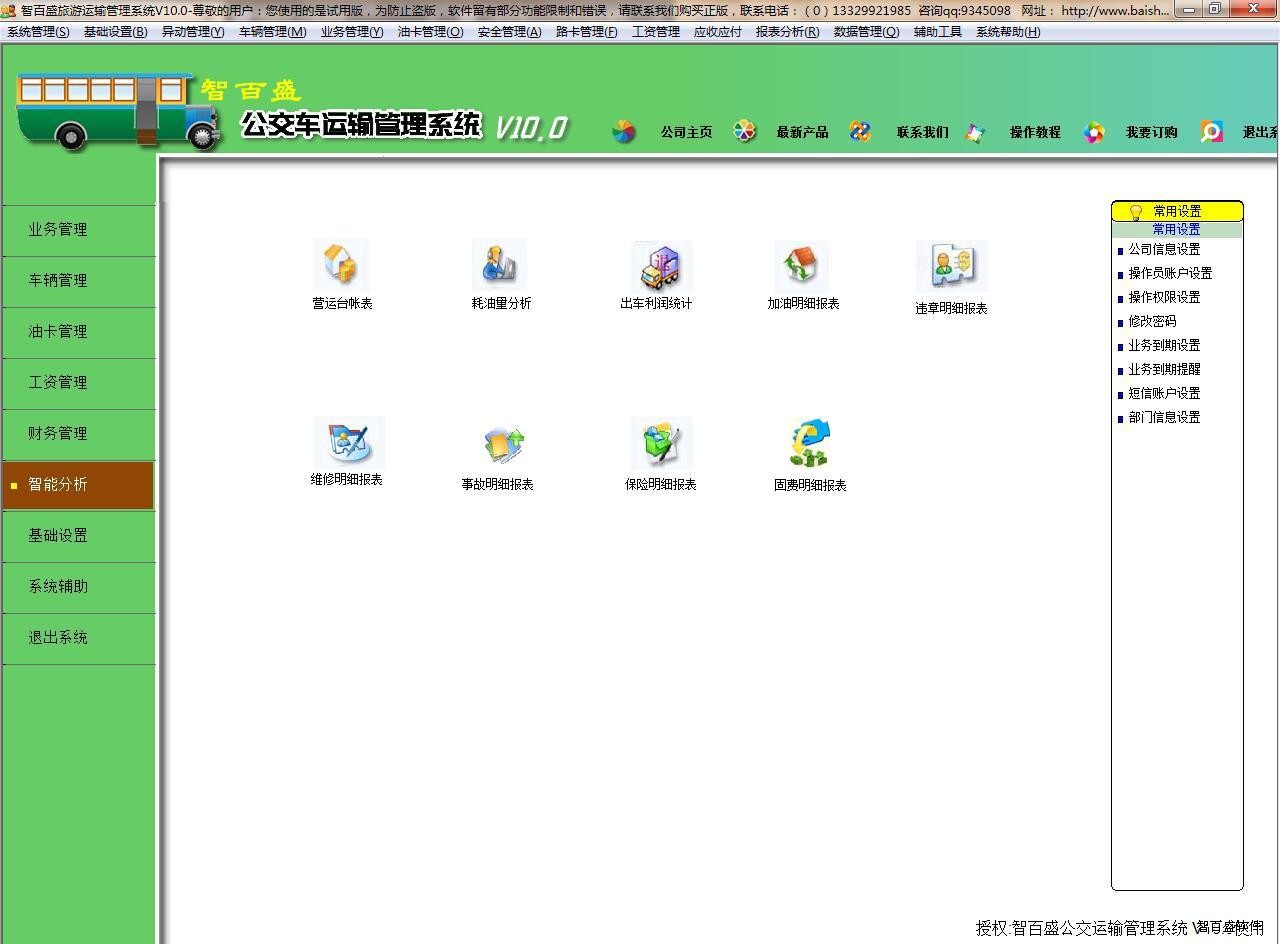Viewport: 1280px width, 944px height.
Task: Select 业务管理 in the left sidebar
Action: 78,230
